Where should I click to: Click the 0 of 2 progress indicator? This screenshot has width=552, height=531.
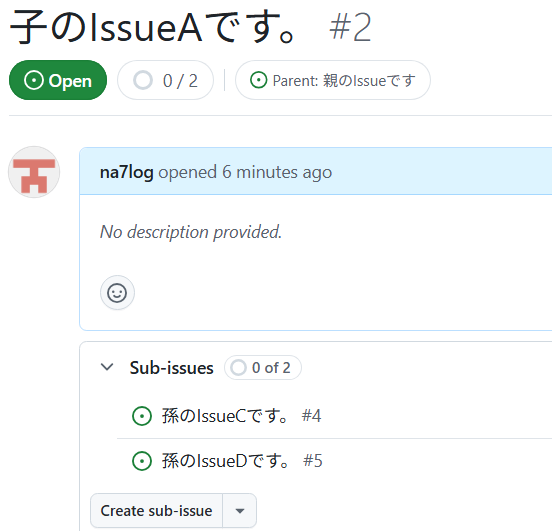click(x=263, y=368)
